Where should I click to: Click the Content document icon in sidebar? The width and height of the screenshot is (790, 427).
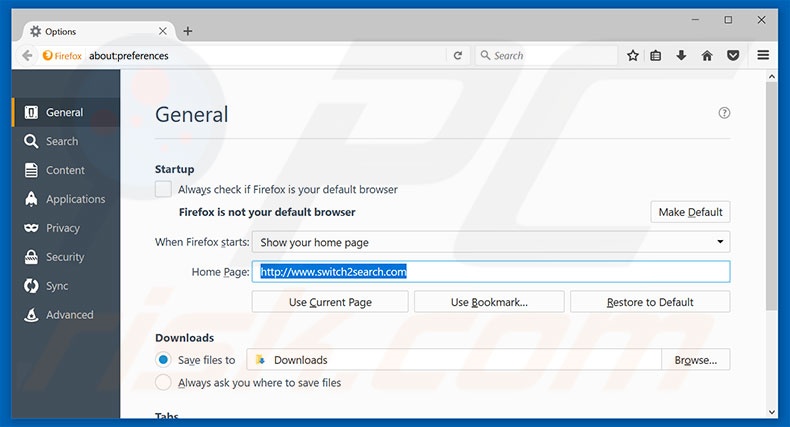point(31,170)
